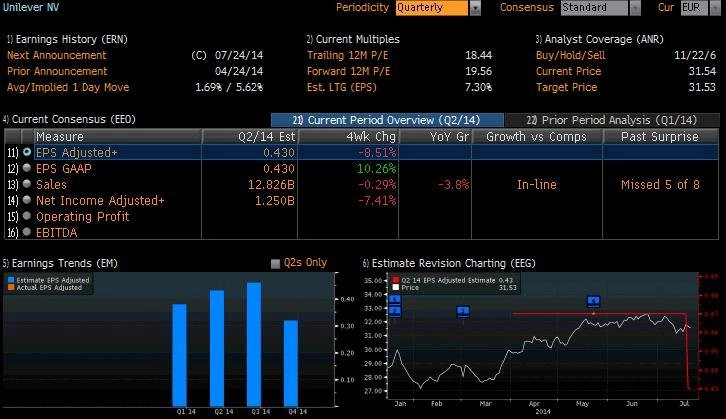Click the Trailing 12M P/E label

(347, 55)
